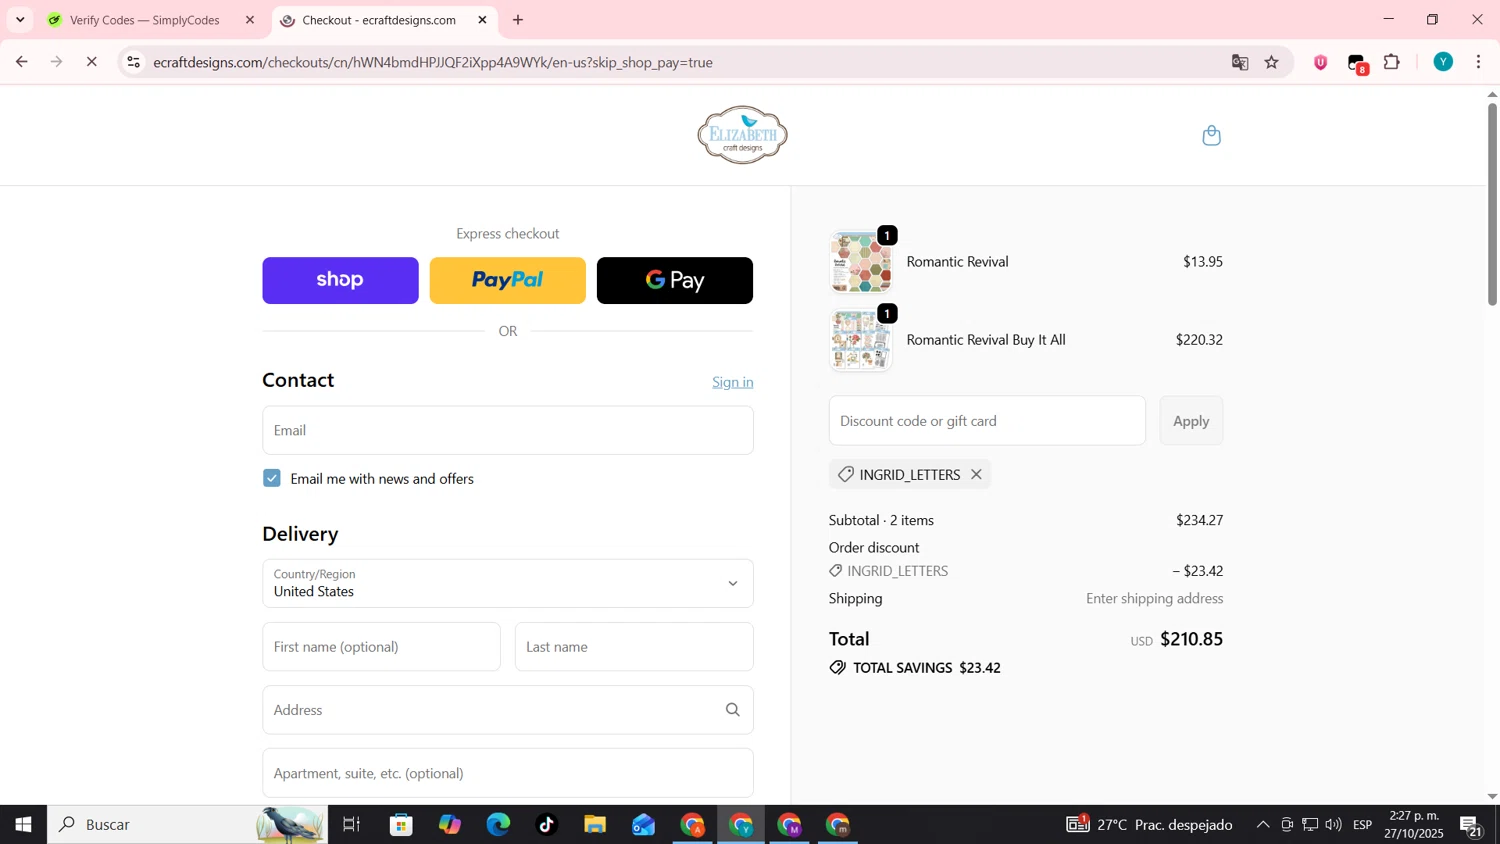The width and height of the screenshot is (1500, 844).
Task: Click the Elizabeth Craft Designs logo
Action: (742, 135)
